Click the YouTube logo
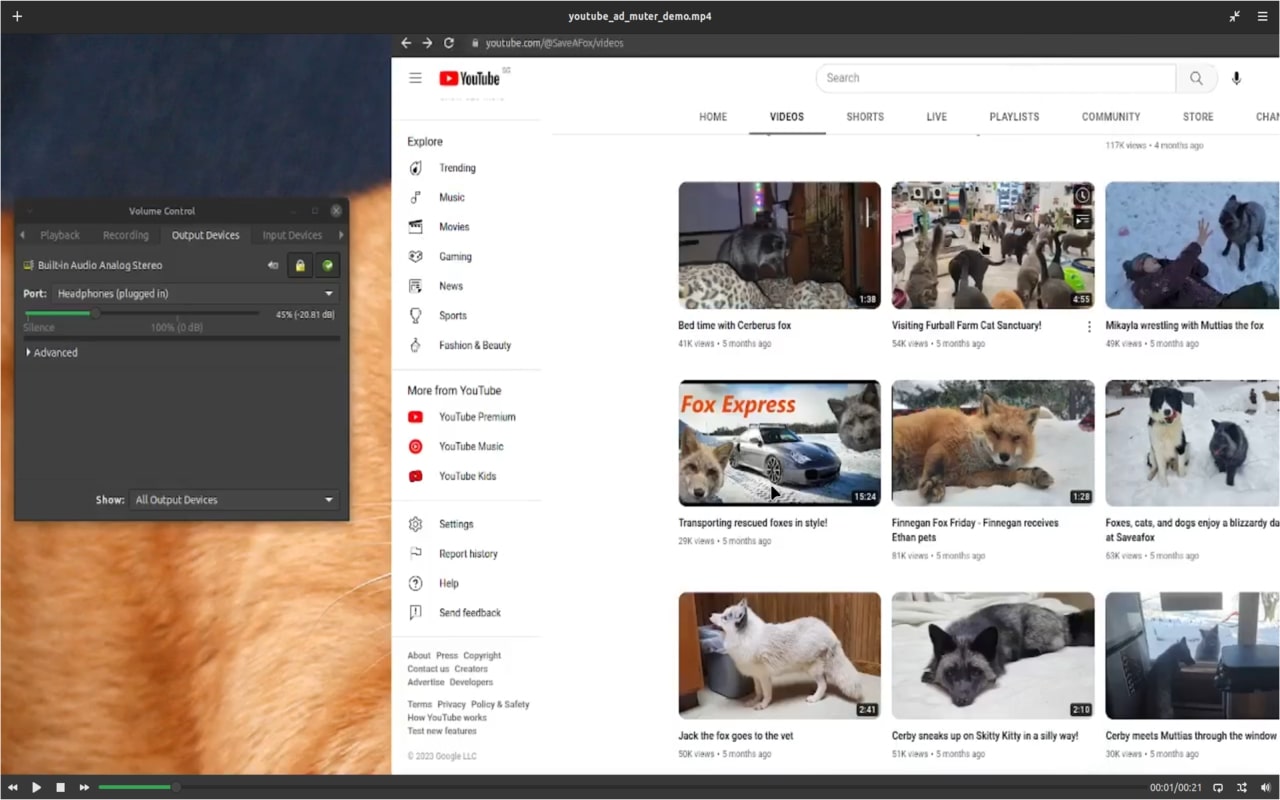 click(469, 78)
